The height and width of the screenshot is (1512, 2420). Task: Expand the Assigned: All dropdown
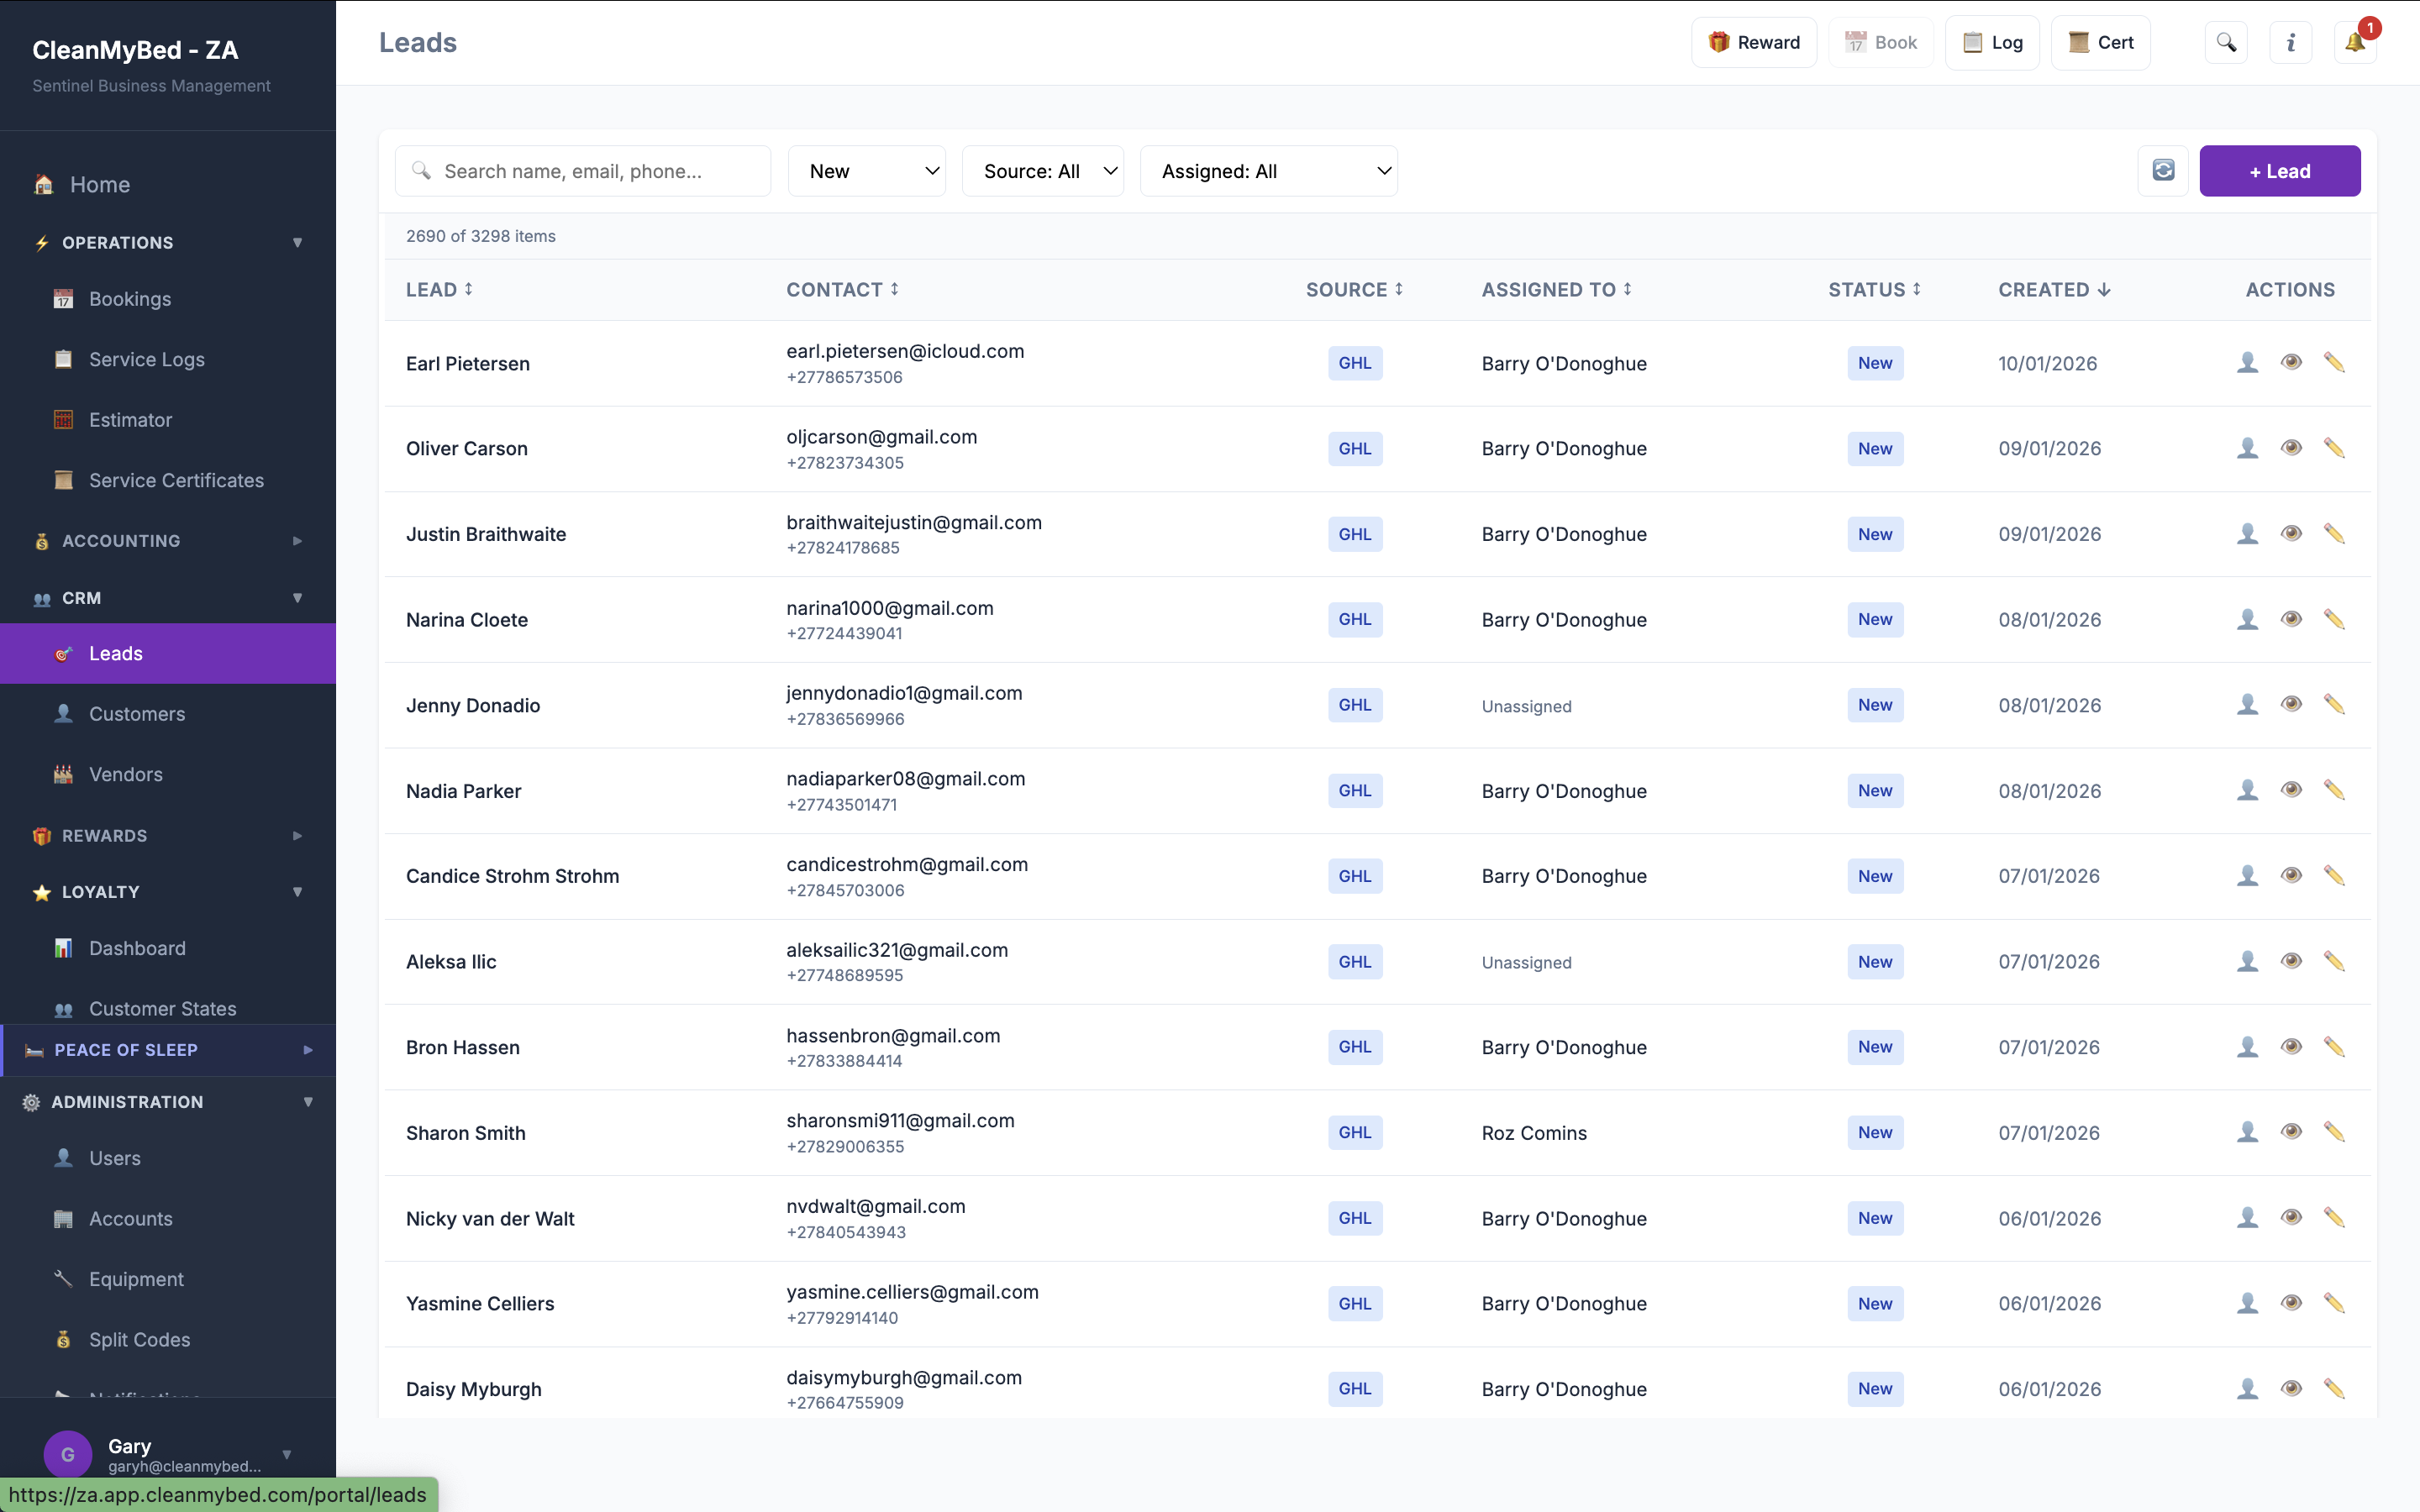[x=1270, y=170]
